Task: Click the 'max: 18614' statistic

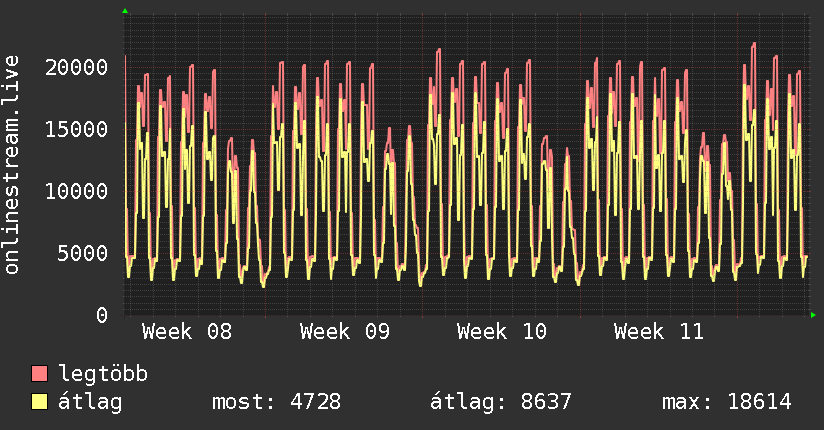Action: [727, 402]
